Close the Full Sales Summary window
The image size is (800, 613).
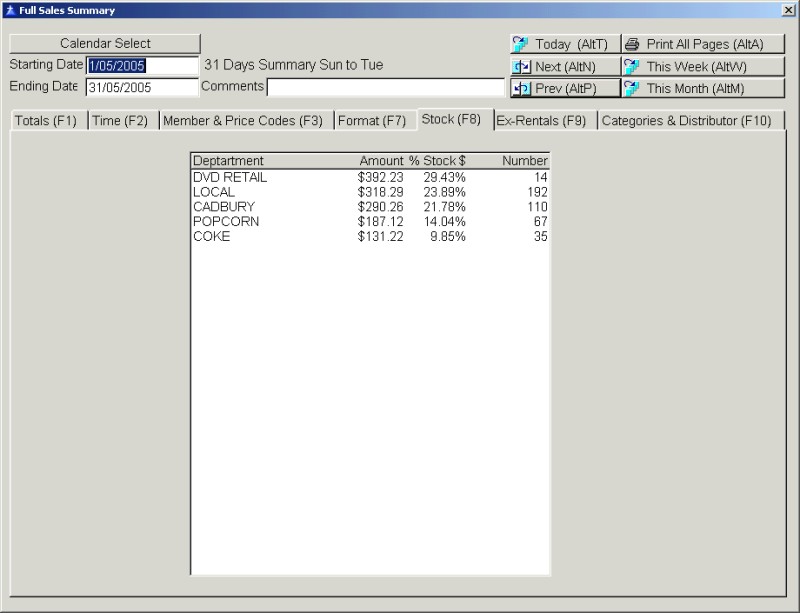(788, 10)
